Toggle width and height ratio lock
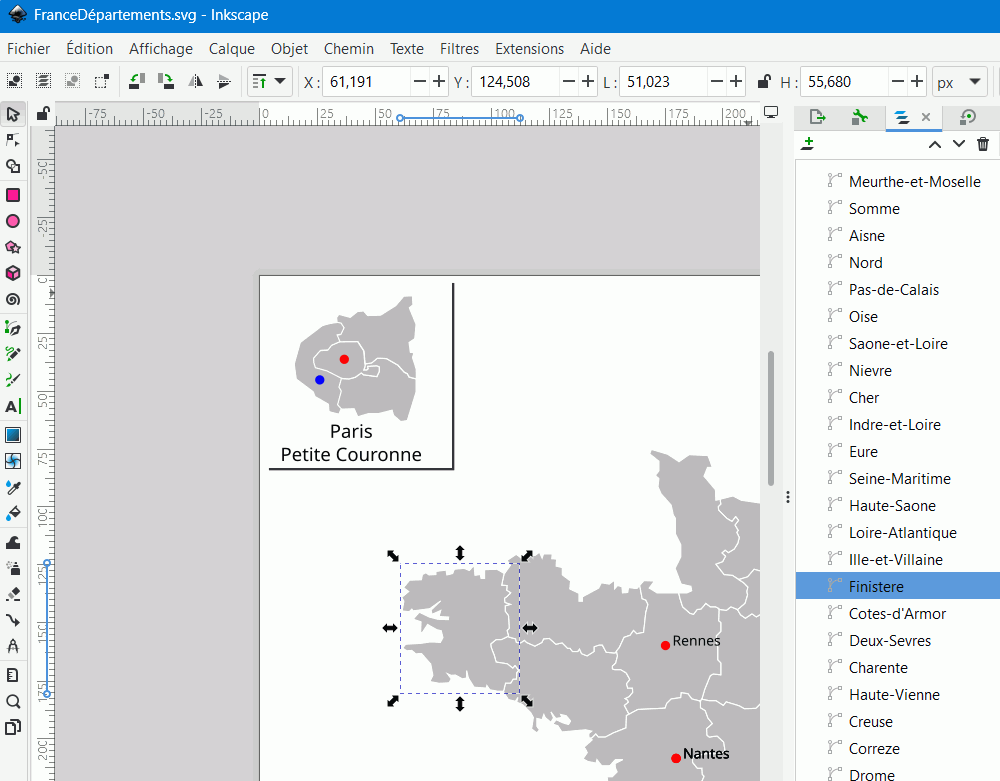Screen dimensions: 1000x781 (x=763, y=82)
